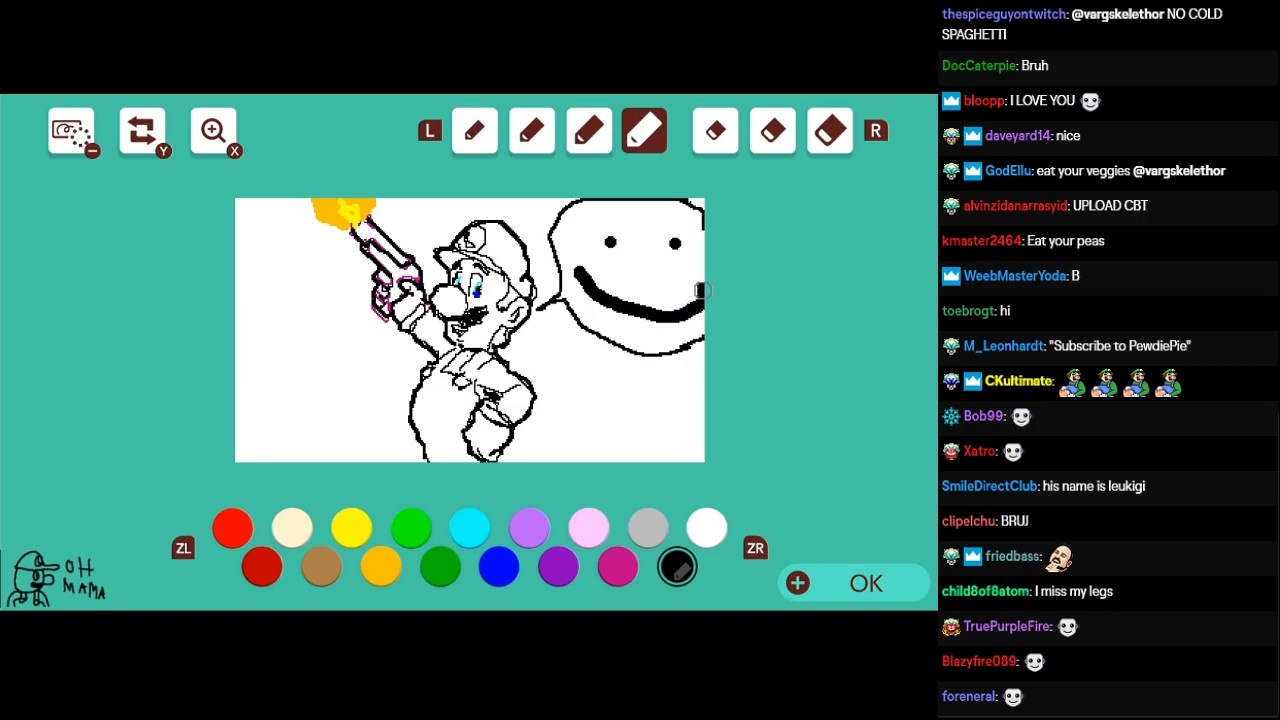
Task: Open chat user toebrogt
Action: 968,310
